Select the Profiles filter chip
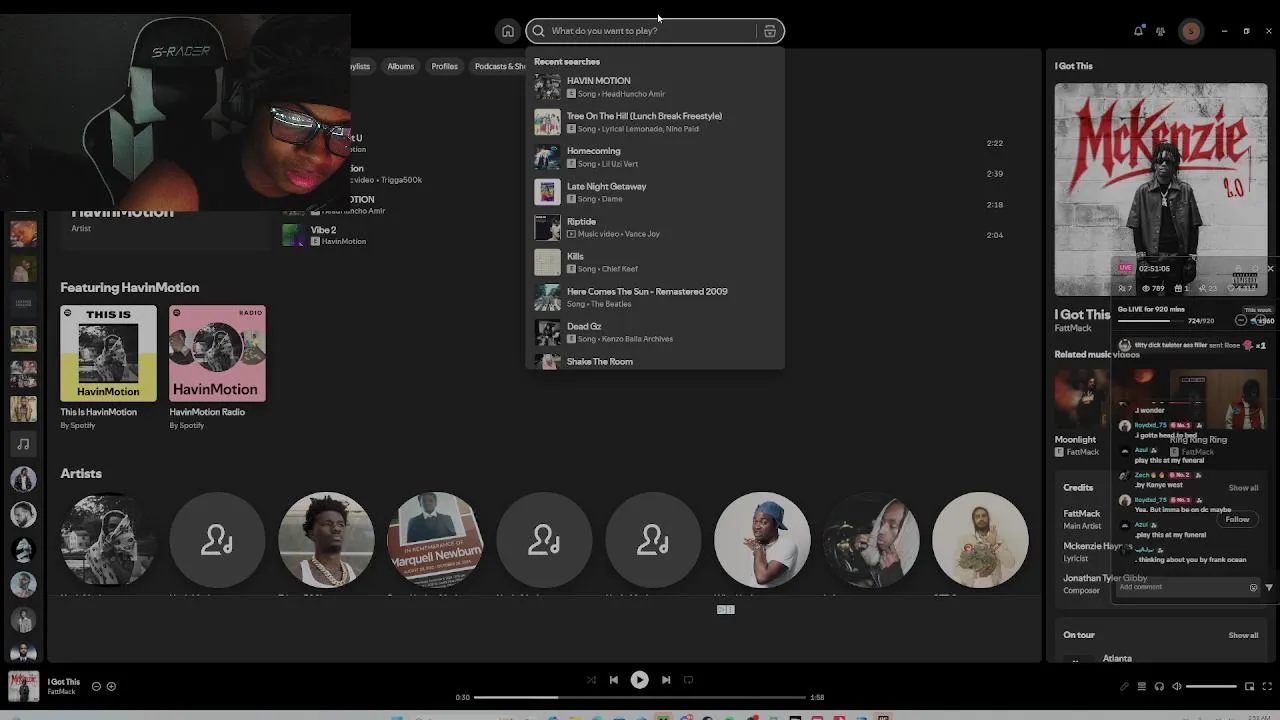This screenshot has height=720, width=1280. coord(445,66)
